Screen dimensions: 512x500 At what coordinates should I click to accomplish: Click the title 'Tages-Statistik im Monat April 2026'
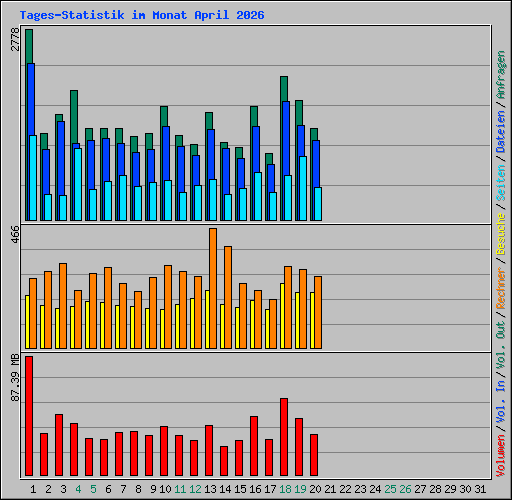tap(142, 15)
